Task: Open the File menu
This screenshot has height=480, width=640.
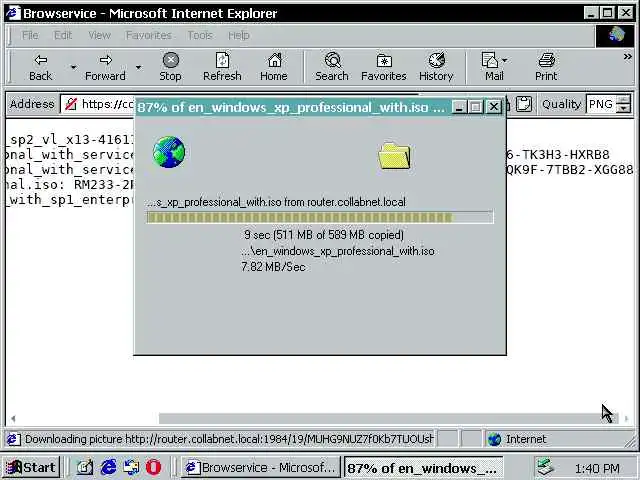Action: pyautogui.click(x=30, y=36)
